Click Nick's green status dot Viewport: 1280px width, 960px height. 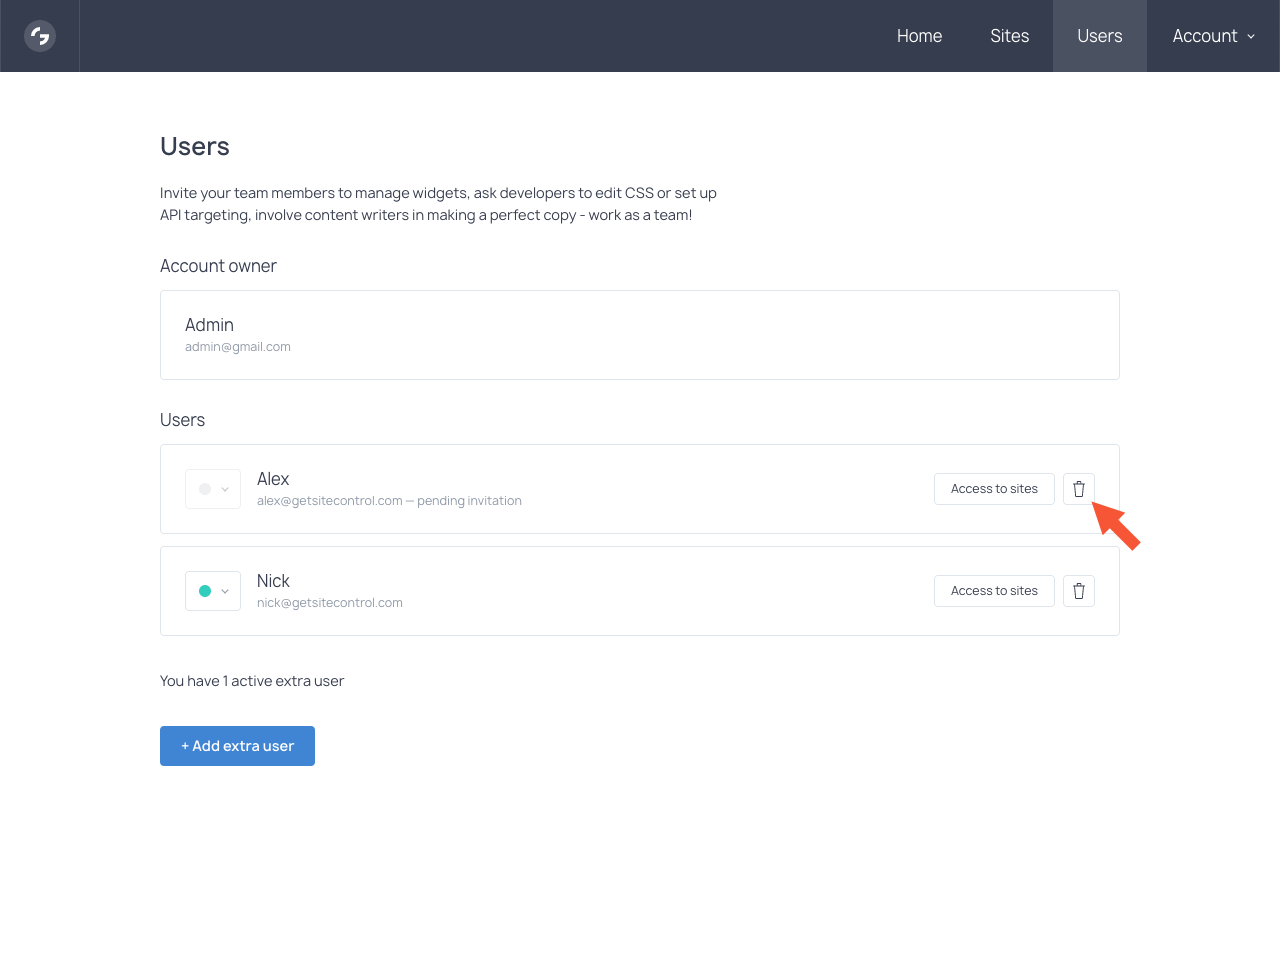click(205, 591)
